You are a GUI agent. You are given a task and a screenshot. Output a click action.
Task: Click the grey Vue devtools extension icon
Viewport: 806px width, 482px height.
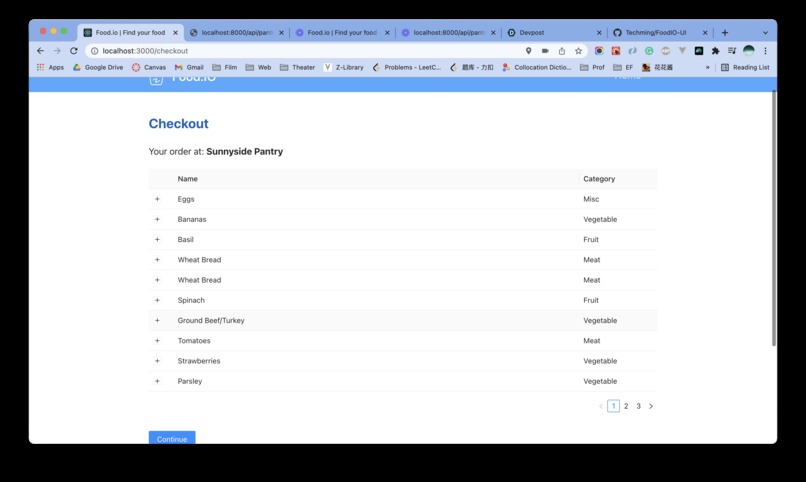(682, 51)
